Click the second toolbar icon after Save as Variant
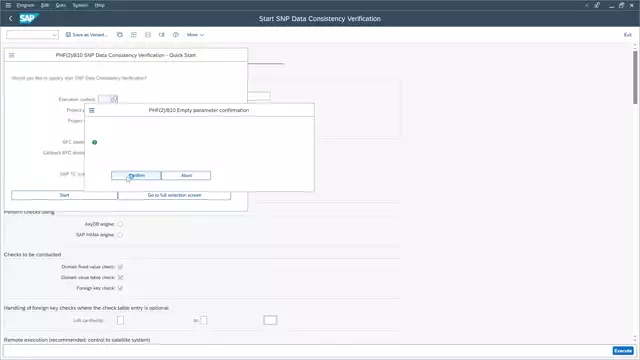This screenshot has height=360, width=640. click(134, 35)
